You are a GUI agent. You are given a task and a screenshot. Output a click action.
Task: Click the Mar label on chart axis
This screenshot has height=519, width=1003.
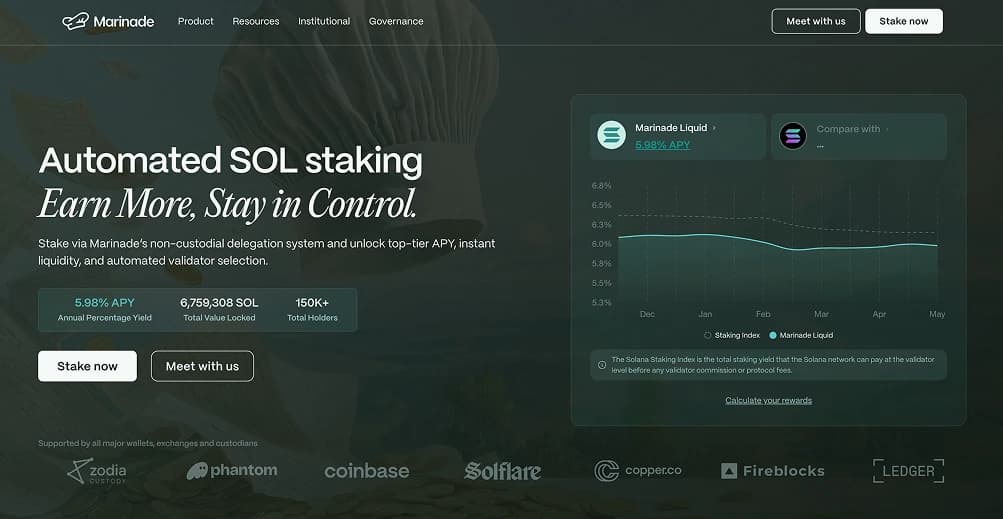point(821,314)
